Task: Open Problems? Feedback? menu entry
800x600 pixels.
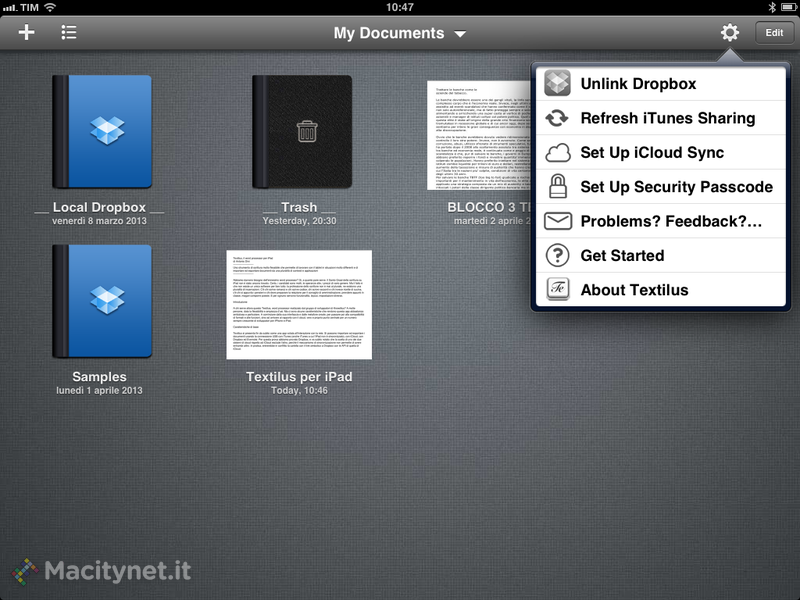Action: tap(660, 221)
